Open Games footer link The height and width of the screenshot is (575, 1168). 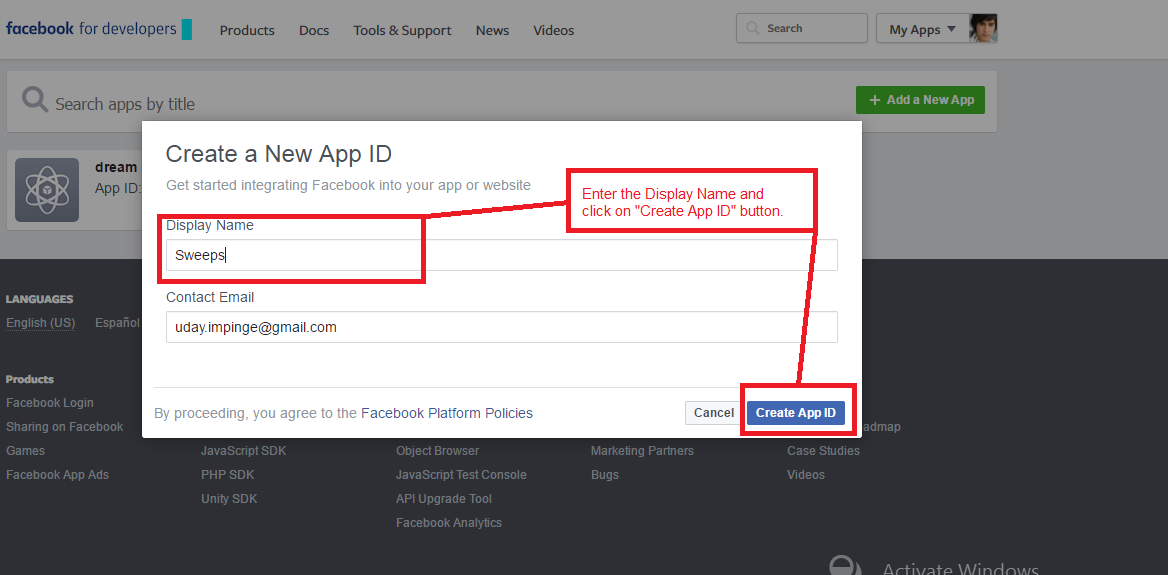pos(25,451)
